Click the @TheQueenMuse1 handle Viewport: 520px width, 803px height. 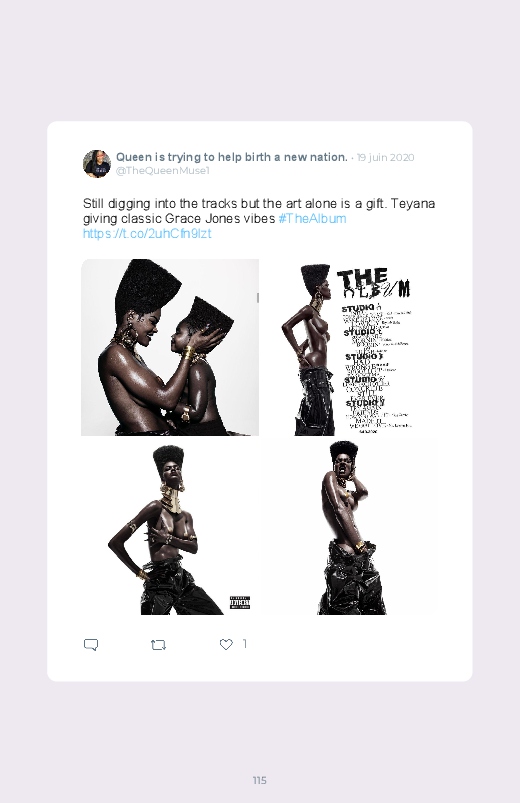pyautogui.click(x=162, y=171)
